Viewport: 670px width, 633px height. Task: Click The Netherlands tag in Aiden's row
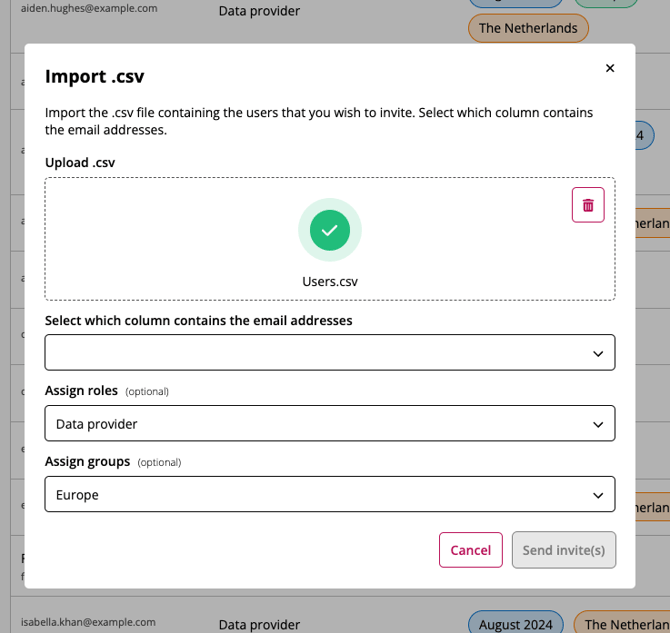528,28
